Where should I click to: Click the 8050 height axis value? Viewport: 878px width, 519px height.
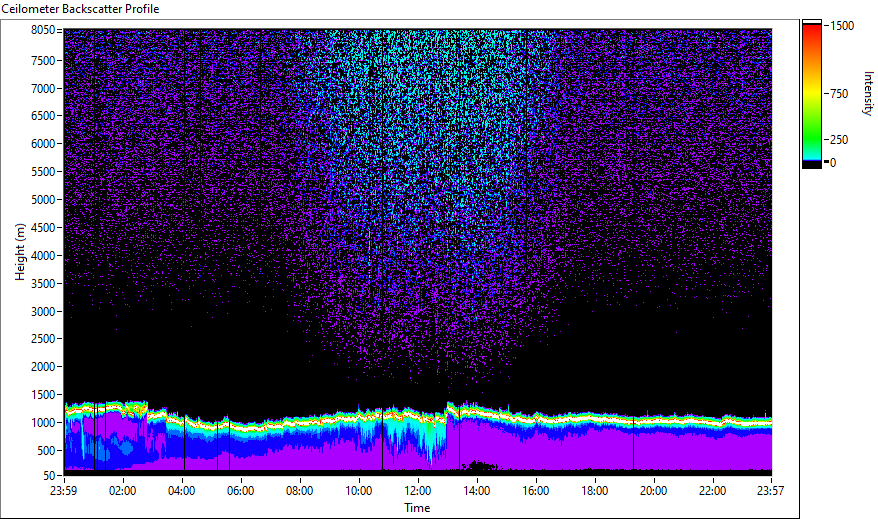(43, 30)
